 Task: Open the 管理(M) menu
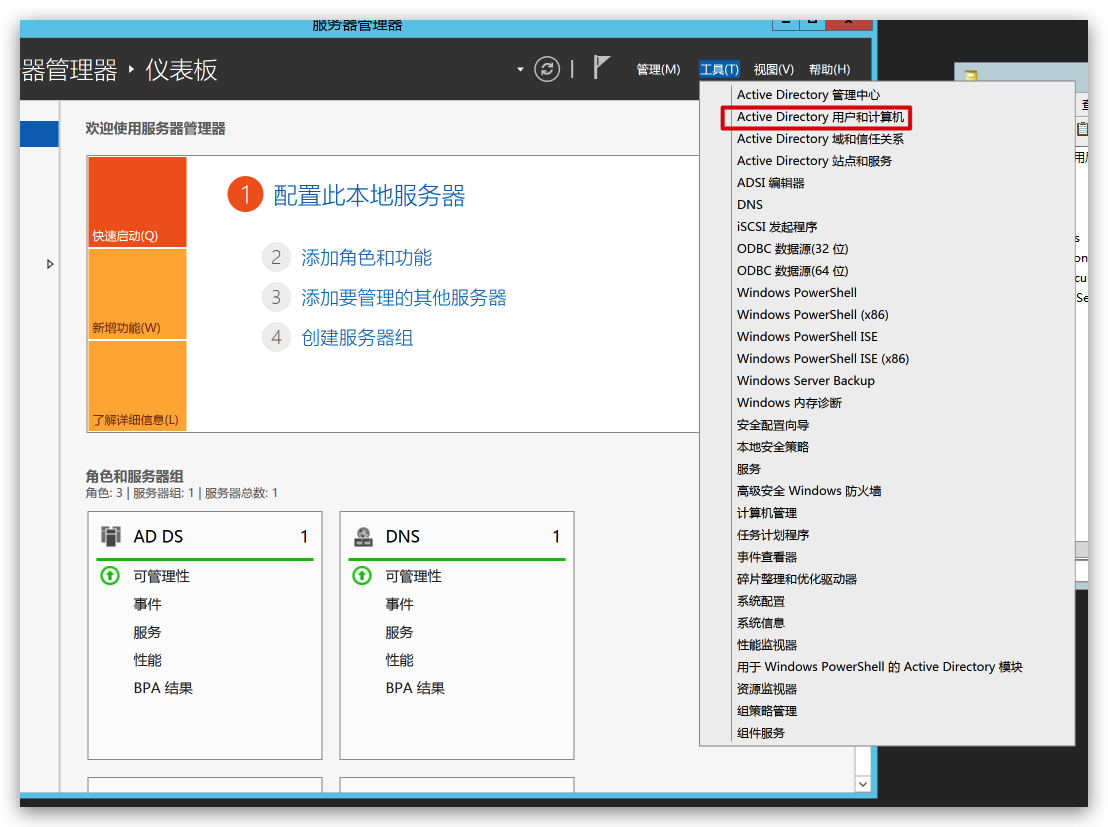658,69
